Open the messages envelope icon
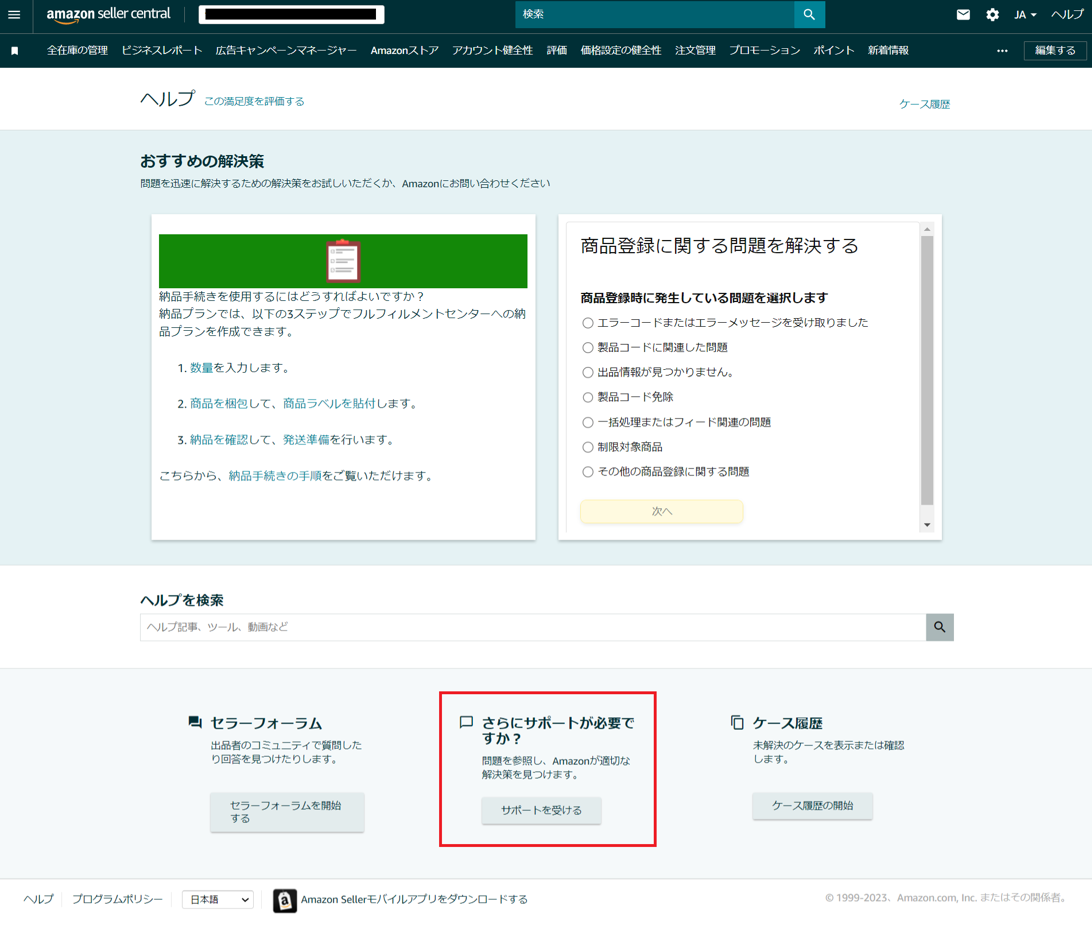 (x=963, y=15)
